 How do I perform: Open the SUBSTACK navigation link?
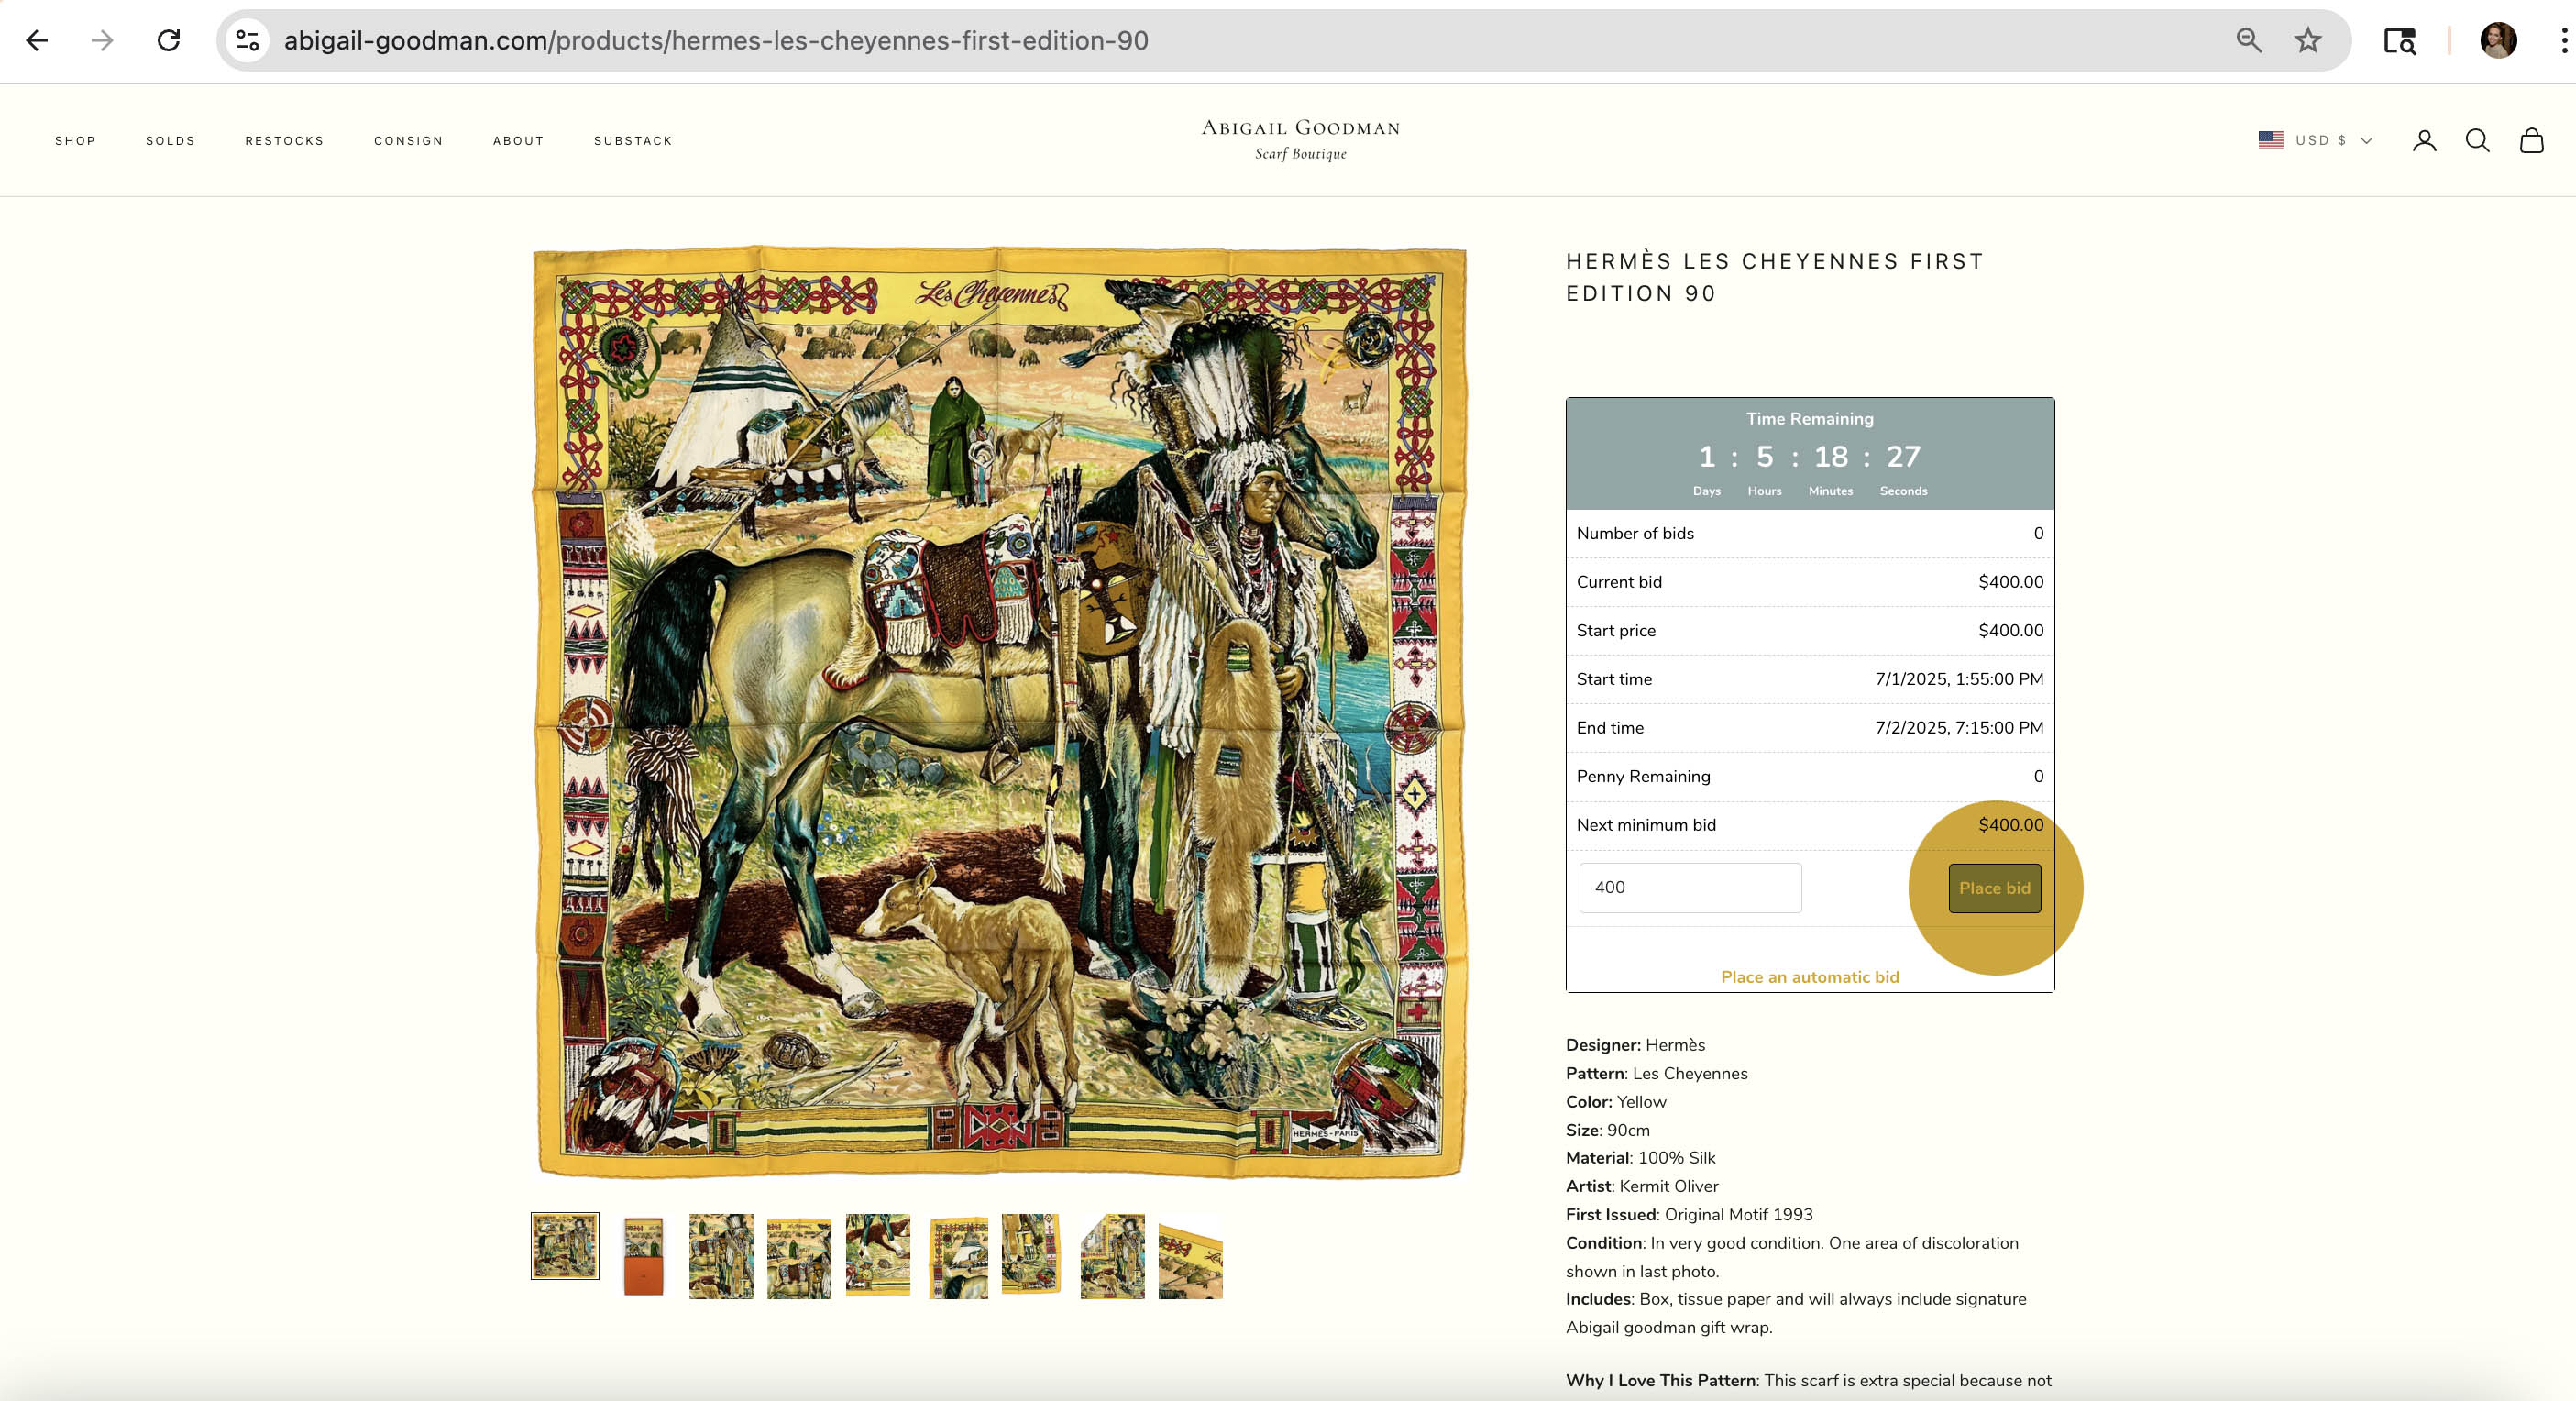pyautogui.click(x=632, y=141)
